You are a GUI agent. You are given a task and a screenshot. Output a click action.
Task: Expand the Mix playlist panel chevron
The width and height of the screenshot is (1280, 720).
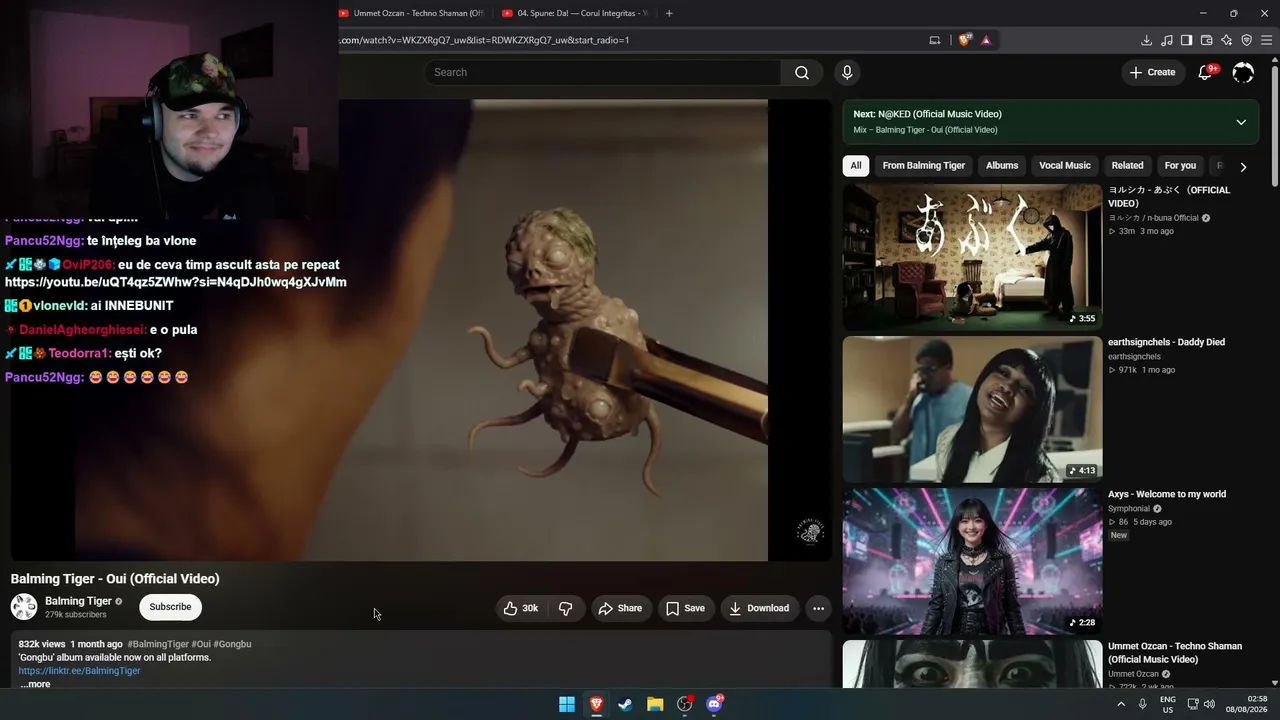[x=1241, y=122]
